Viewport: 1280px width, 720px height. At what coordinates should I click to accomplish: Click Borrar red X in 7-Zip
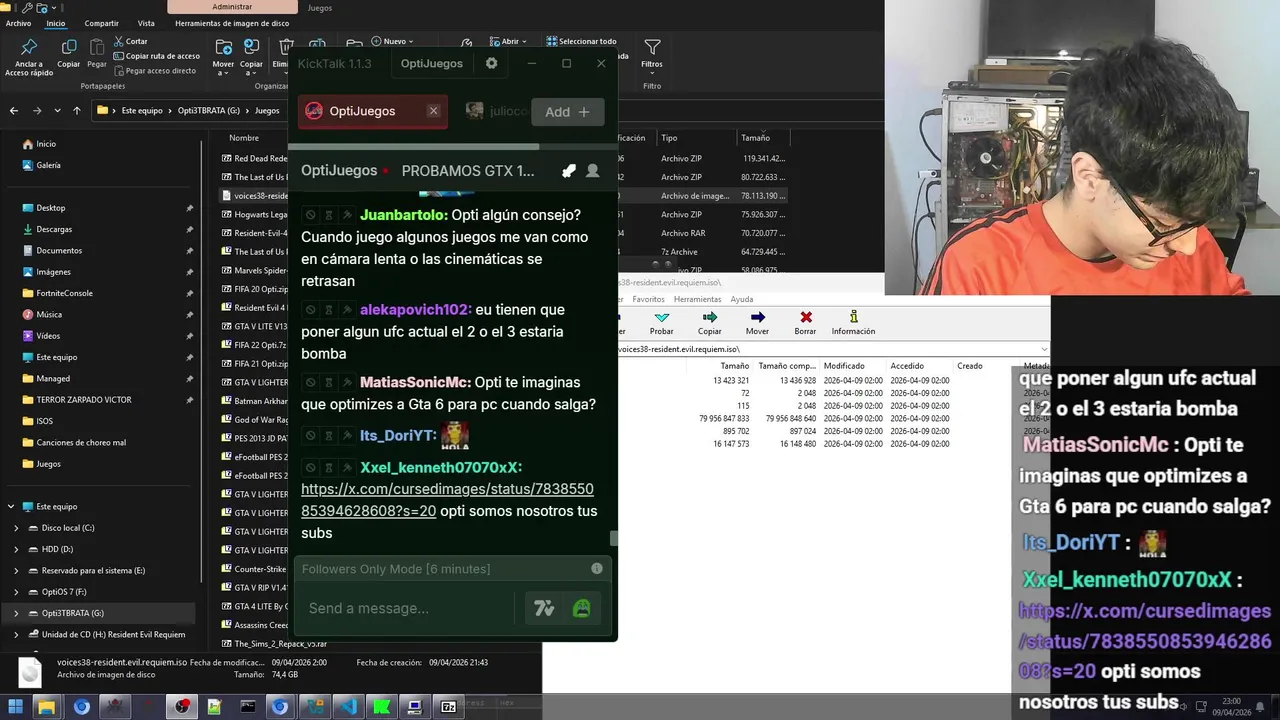click(805, 322)
